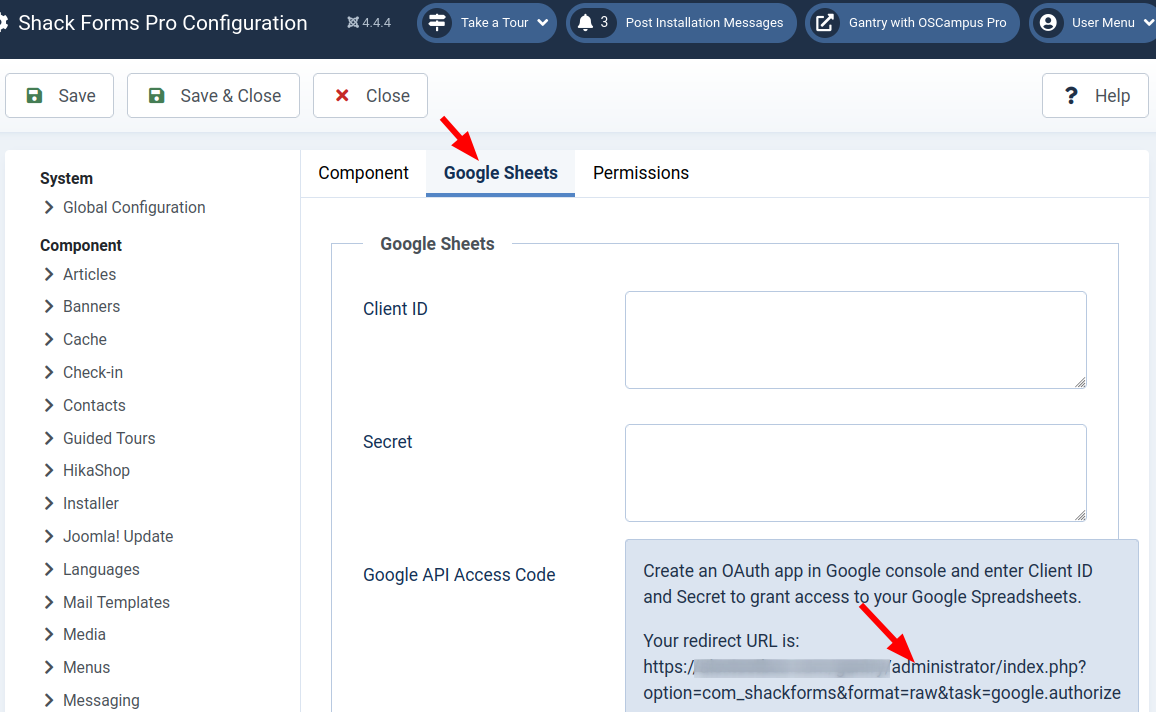Screen dimensions: 1156x712
Task: Open Contacts configuration
Action: pos(94,405)
